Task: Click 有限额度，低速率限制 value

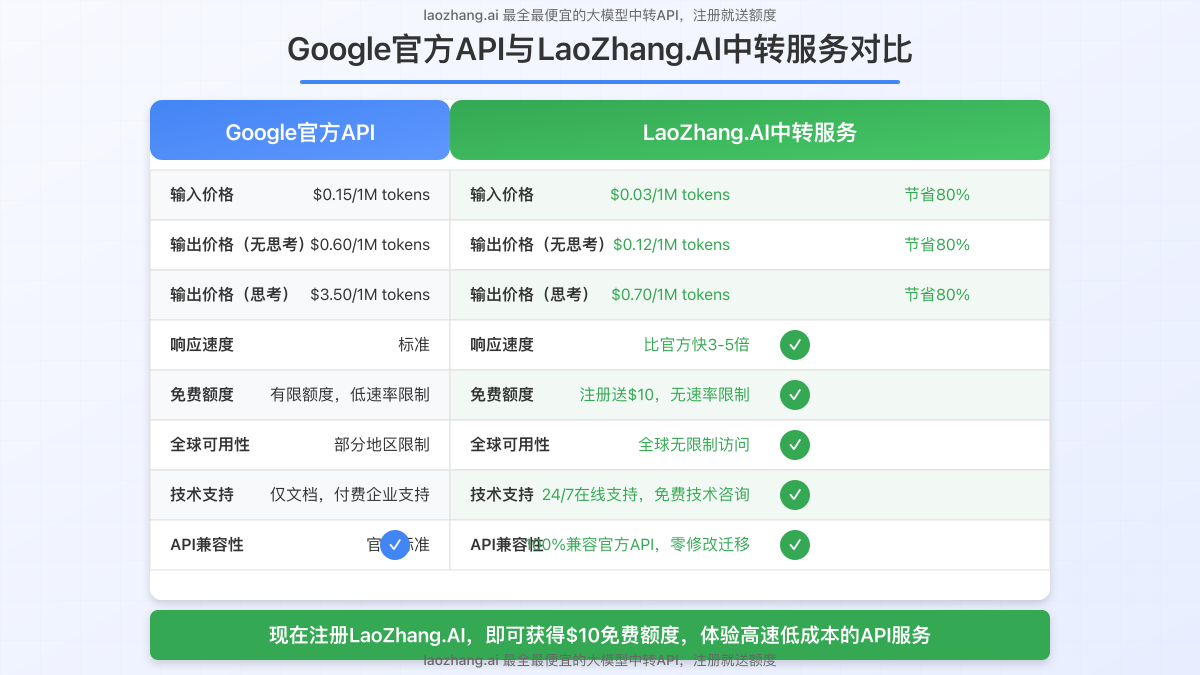Action: (x=350, y=395)
